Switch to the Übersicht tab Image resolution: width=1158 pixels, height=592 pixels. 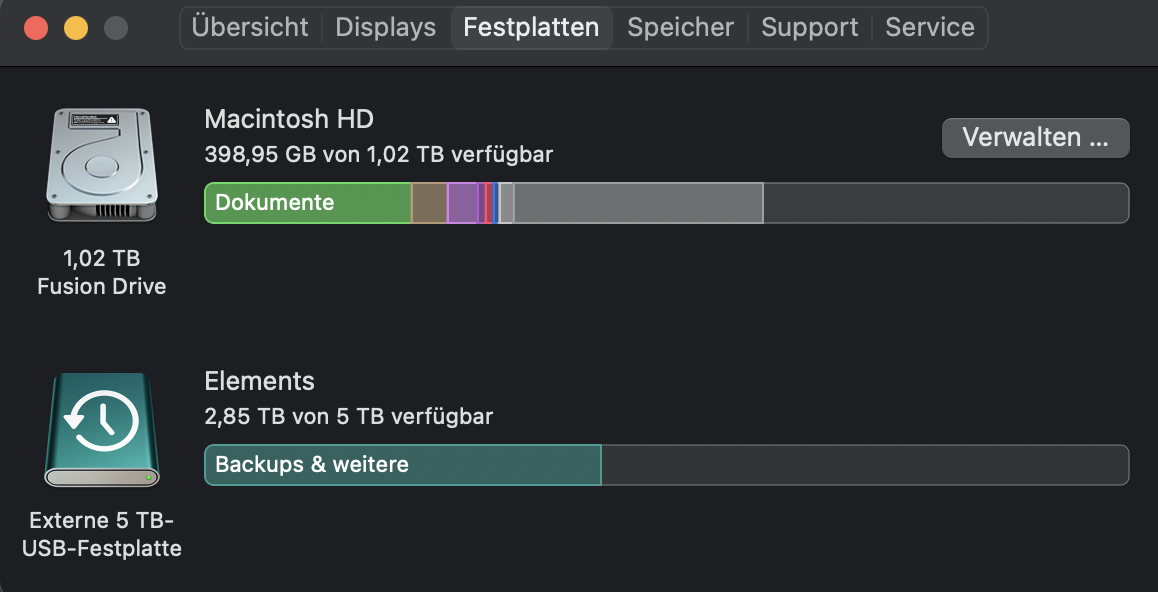(x=250, y=27)
